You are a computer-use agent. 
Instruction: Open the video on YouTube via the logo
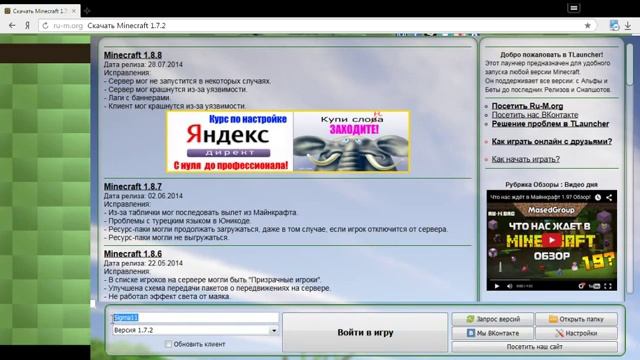[595, 286]
